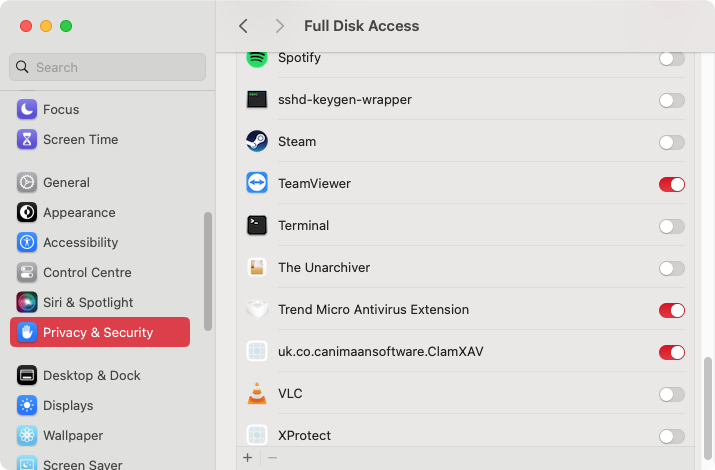Click the Accessibility icon in sidebar
This screenshot has height=470, width=715.
pyautogui.click(x=27, y=243)
